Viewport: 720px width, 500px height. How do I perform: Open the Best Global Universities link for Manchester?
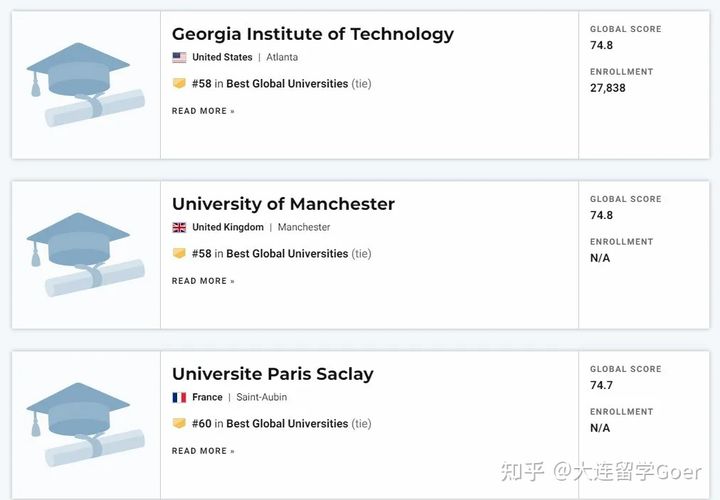tap(287, 253)
